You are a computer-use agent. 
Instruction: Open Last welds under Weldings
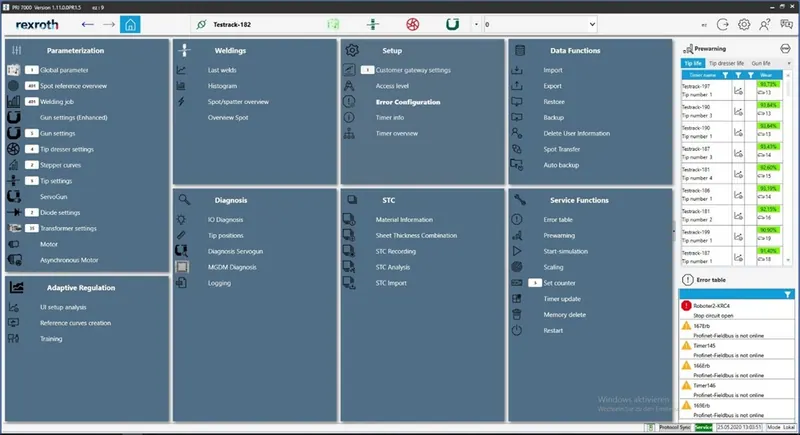pyautogui.click(x=222, y=70)
